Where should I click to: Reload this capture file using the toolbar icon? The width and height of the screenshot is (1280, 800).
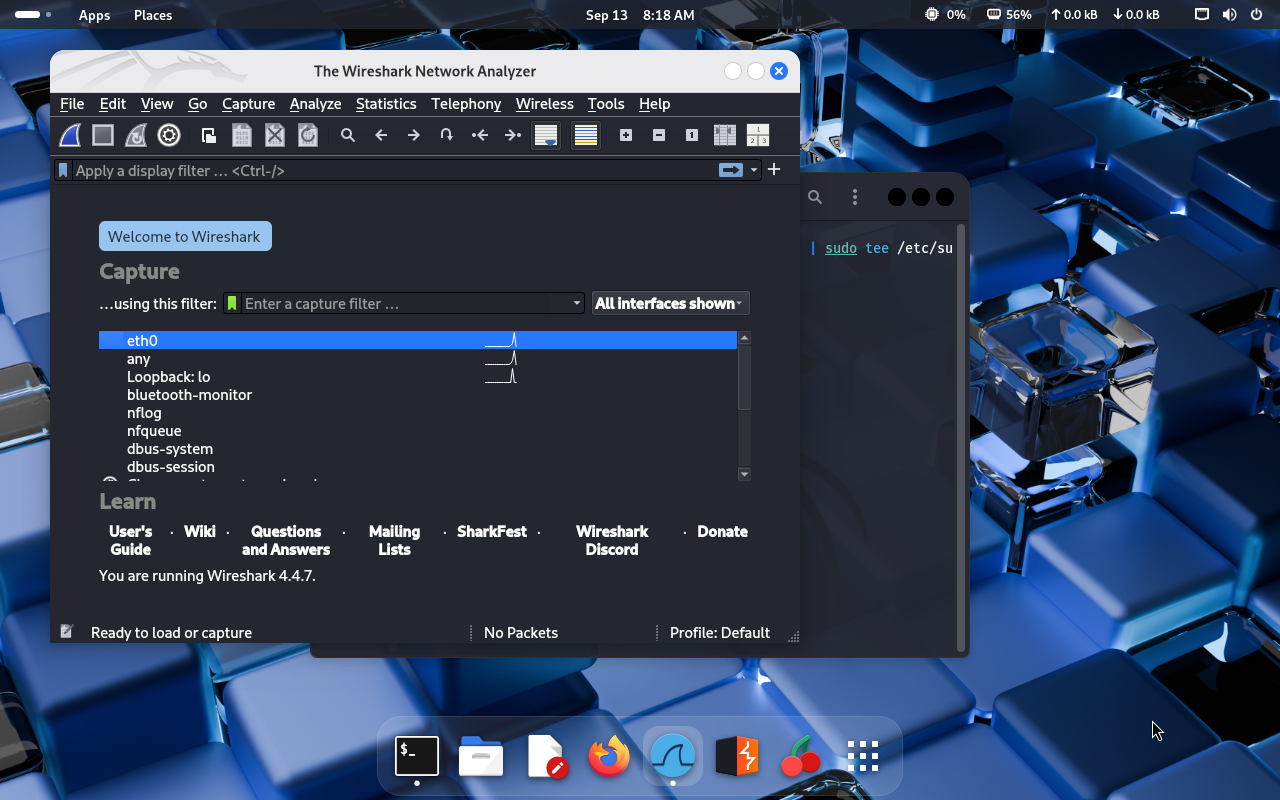point(308,135)
